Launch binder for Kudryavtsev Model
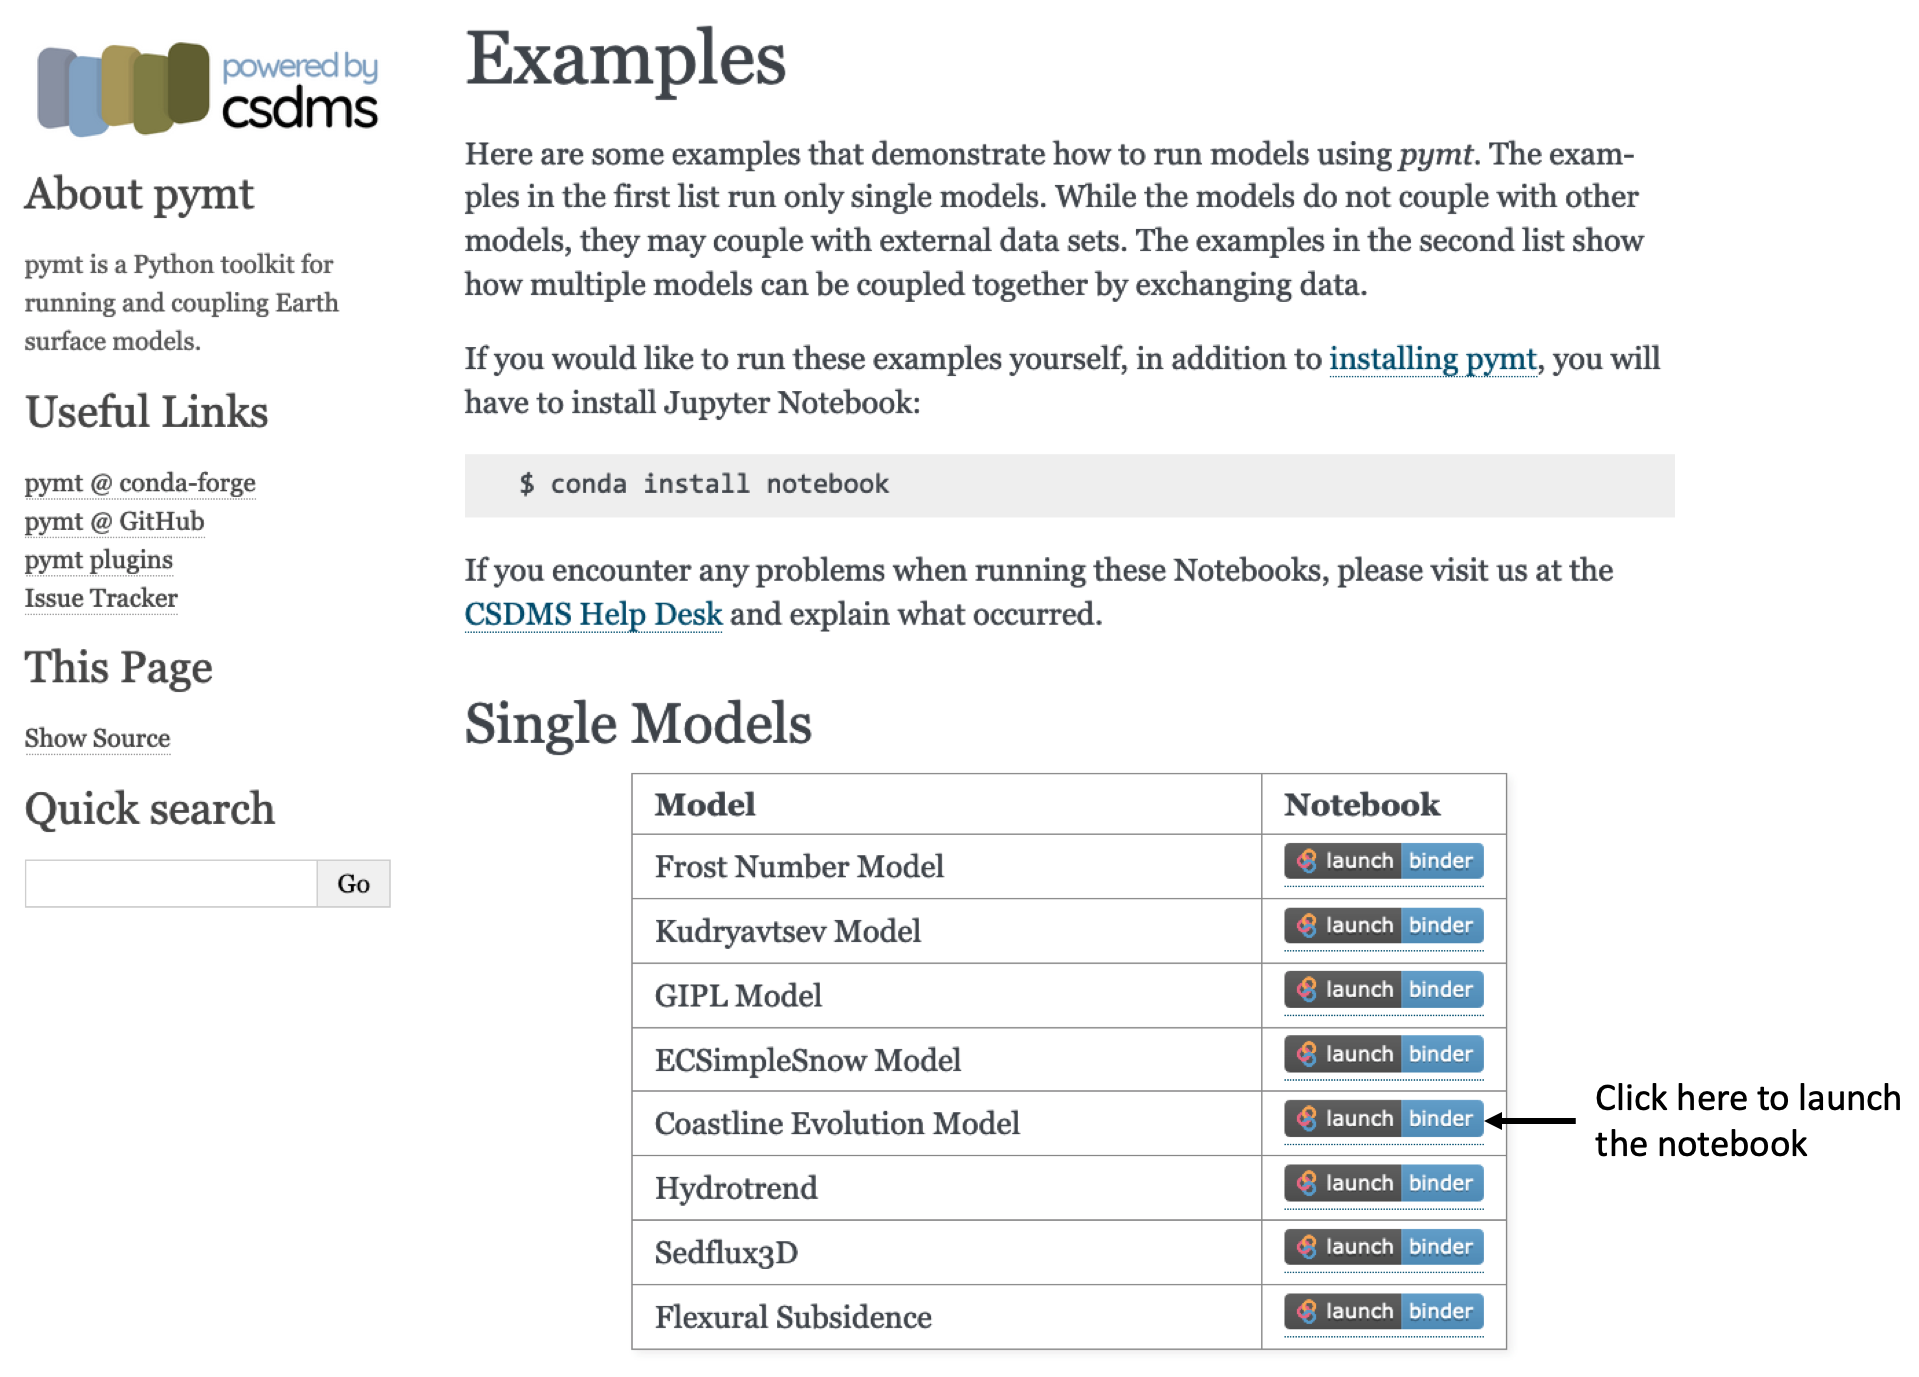Image resolution: width=1919 pixels, height=1377 pixels. (x=1383, y=925)
